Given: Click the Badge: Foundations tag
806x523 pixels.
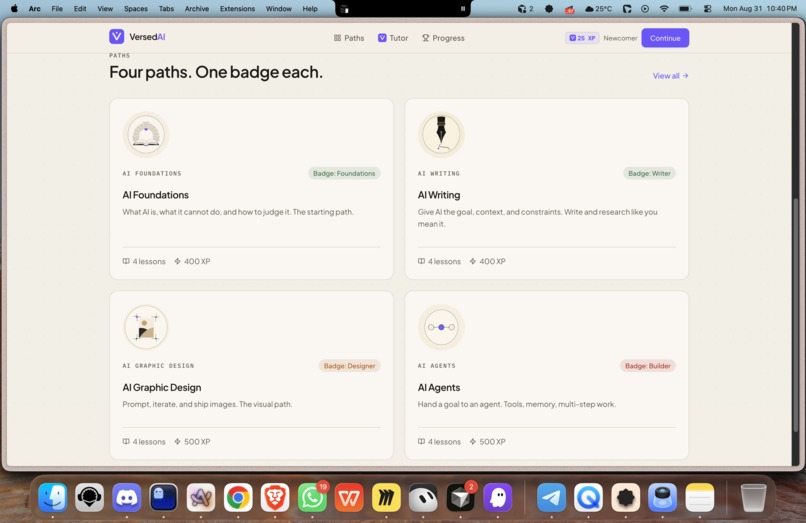Looking at the screenshot, I should 344,173.
